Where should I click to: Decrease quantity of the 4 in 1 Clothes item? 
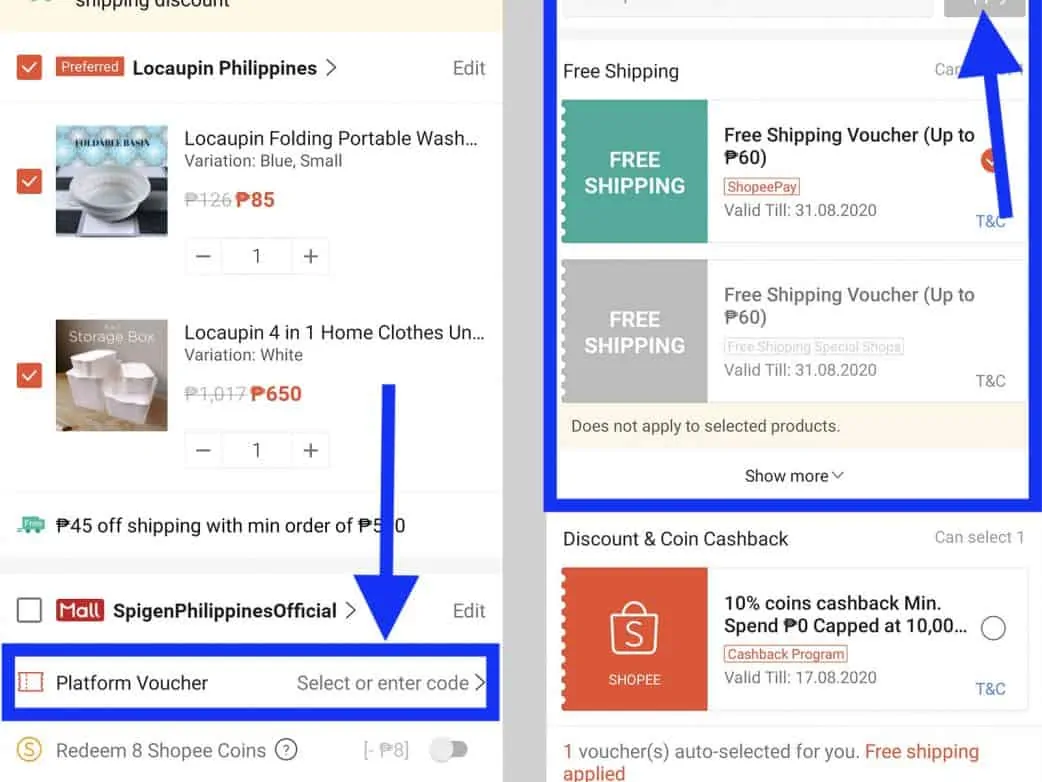click(203, 450)
